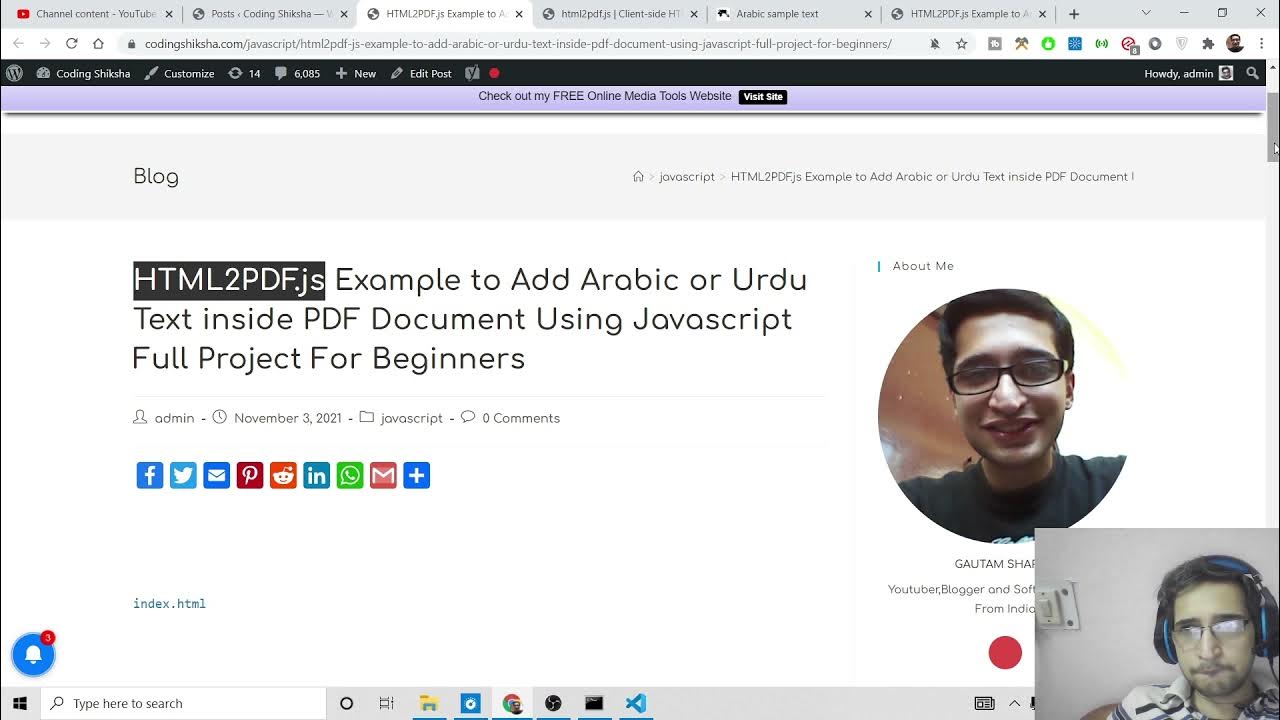The width and height of the screenshot is (1280, 720).
Task: Share post on Twitter icon
Action: click(183, 475)
